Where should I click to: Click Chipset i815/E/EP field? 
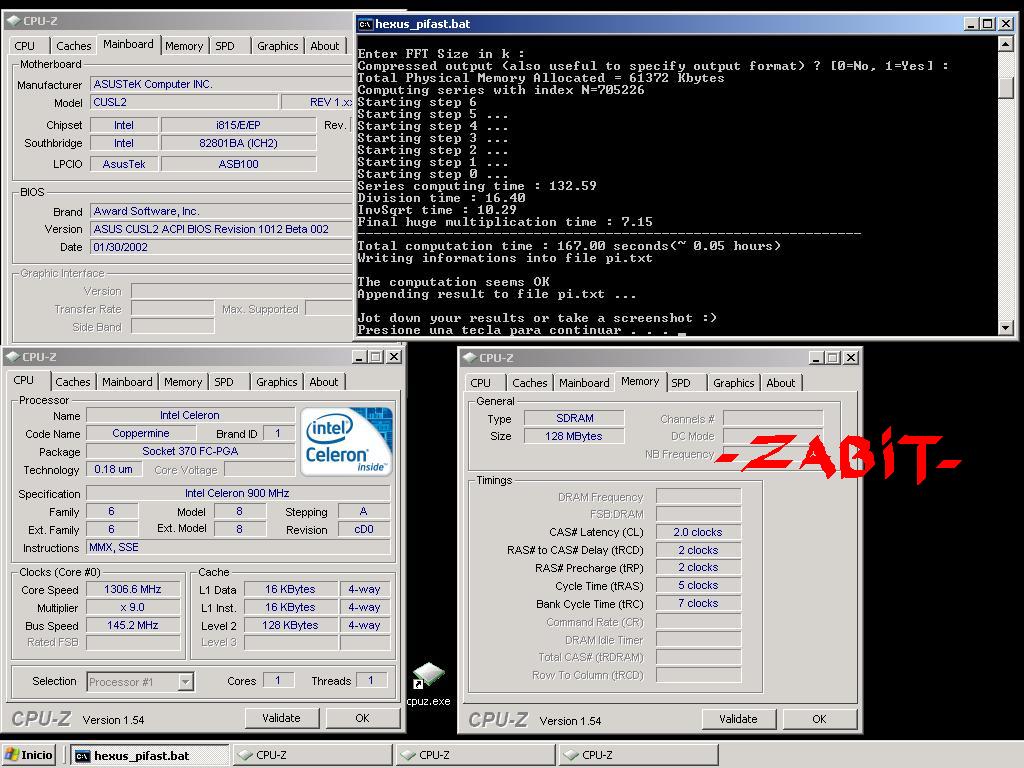(x=238, y=125)
